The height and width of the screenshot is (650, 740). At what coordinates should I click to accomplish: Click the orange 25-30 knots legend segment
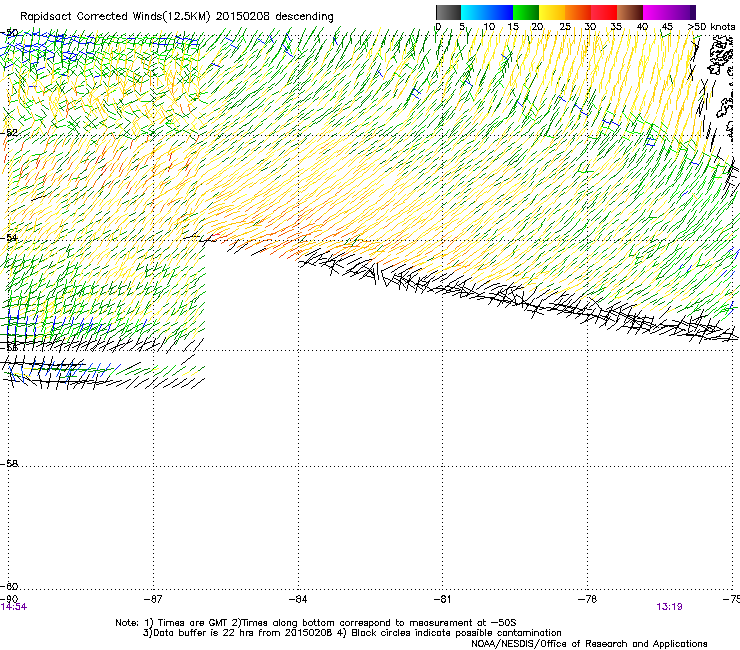578,12
